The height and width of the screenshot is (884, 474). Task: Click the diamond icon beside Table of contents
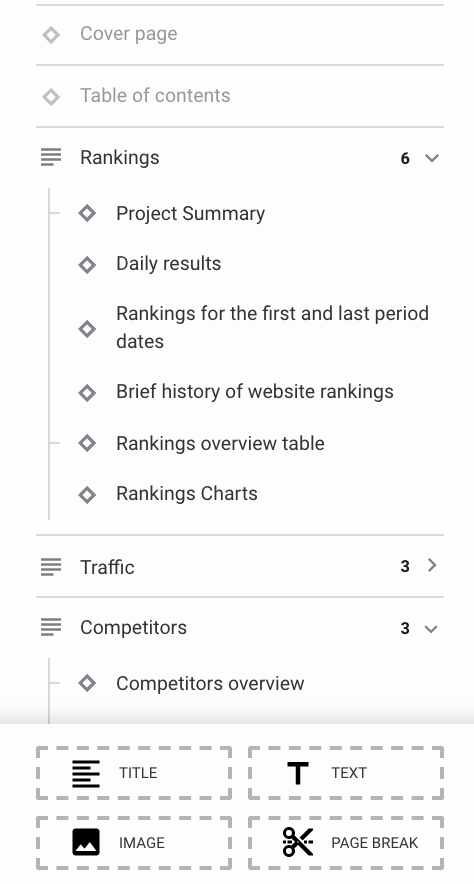[x=51, y=96]
